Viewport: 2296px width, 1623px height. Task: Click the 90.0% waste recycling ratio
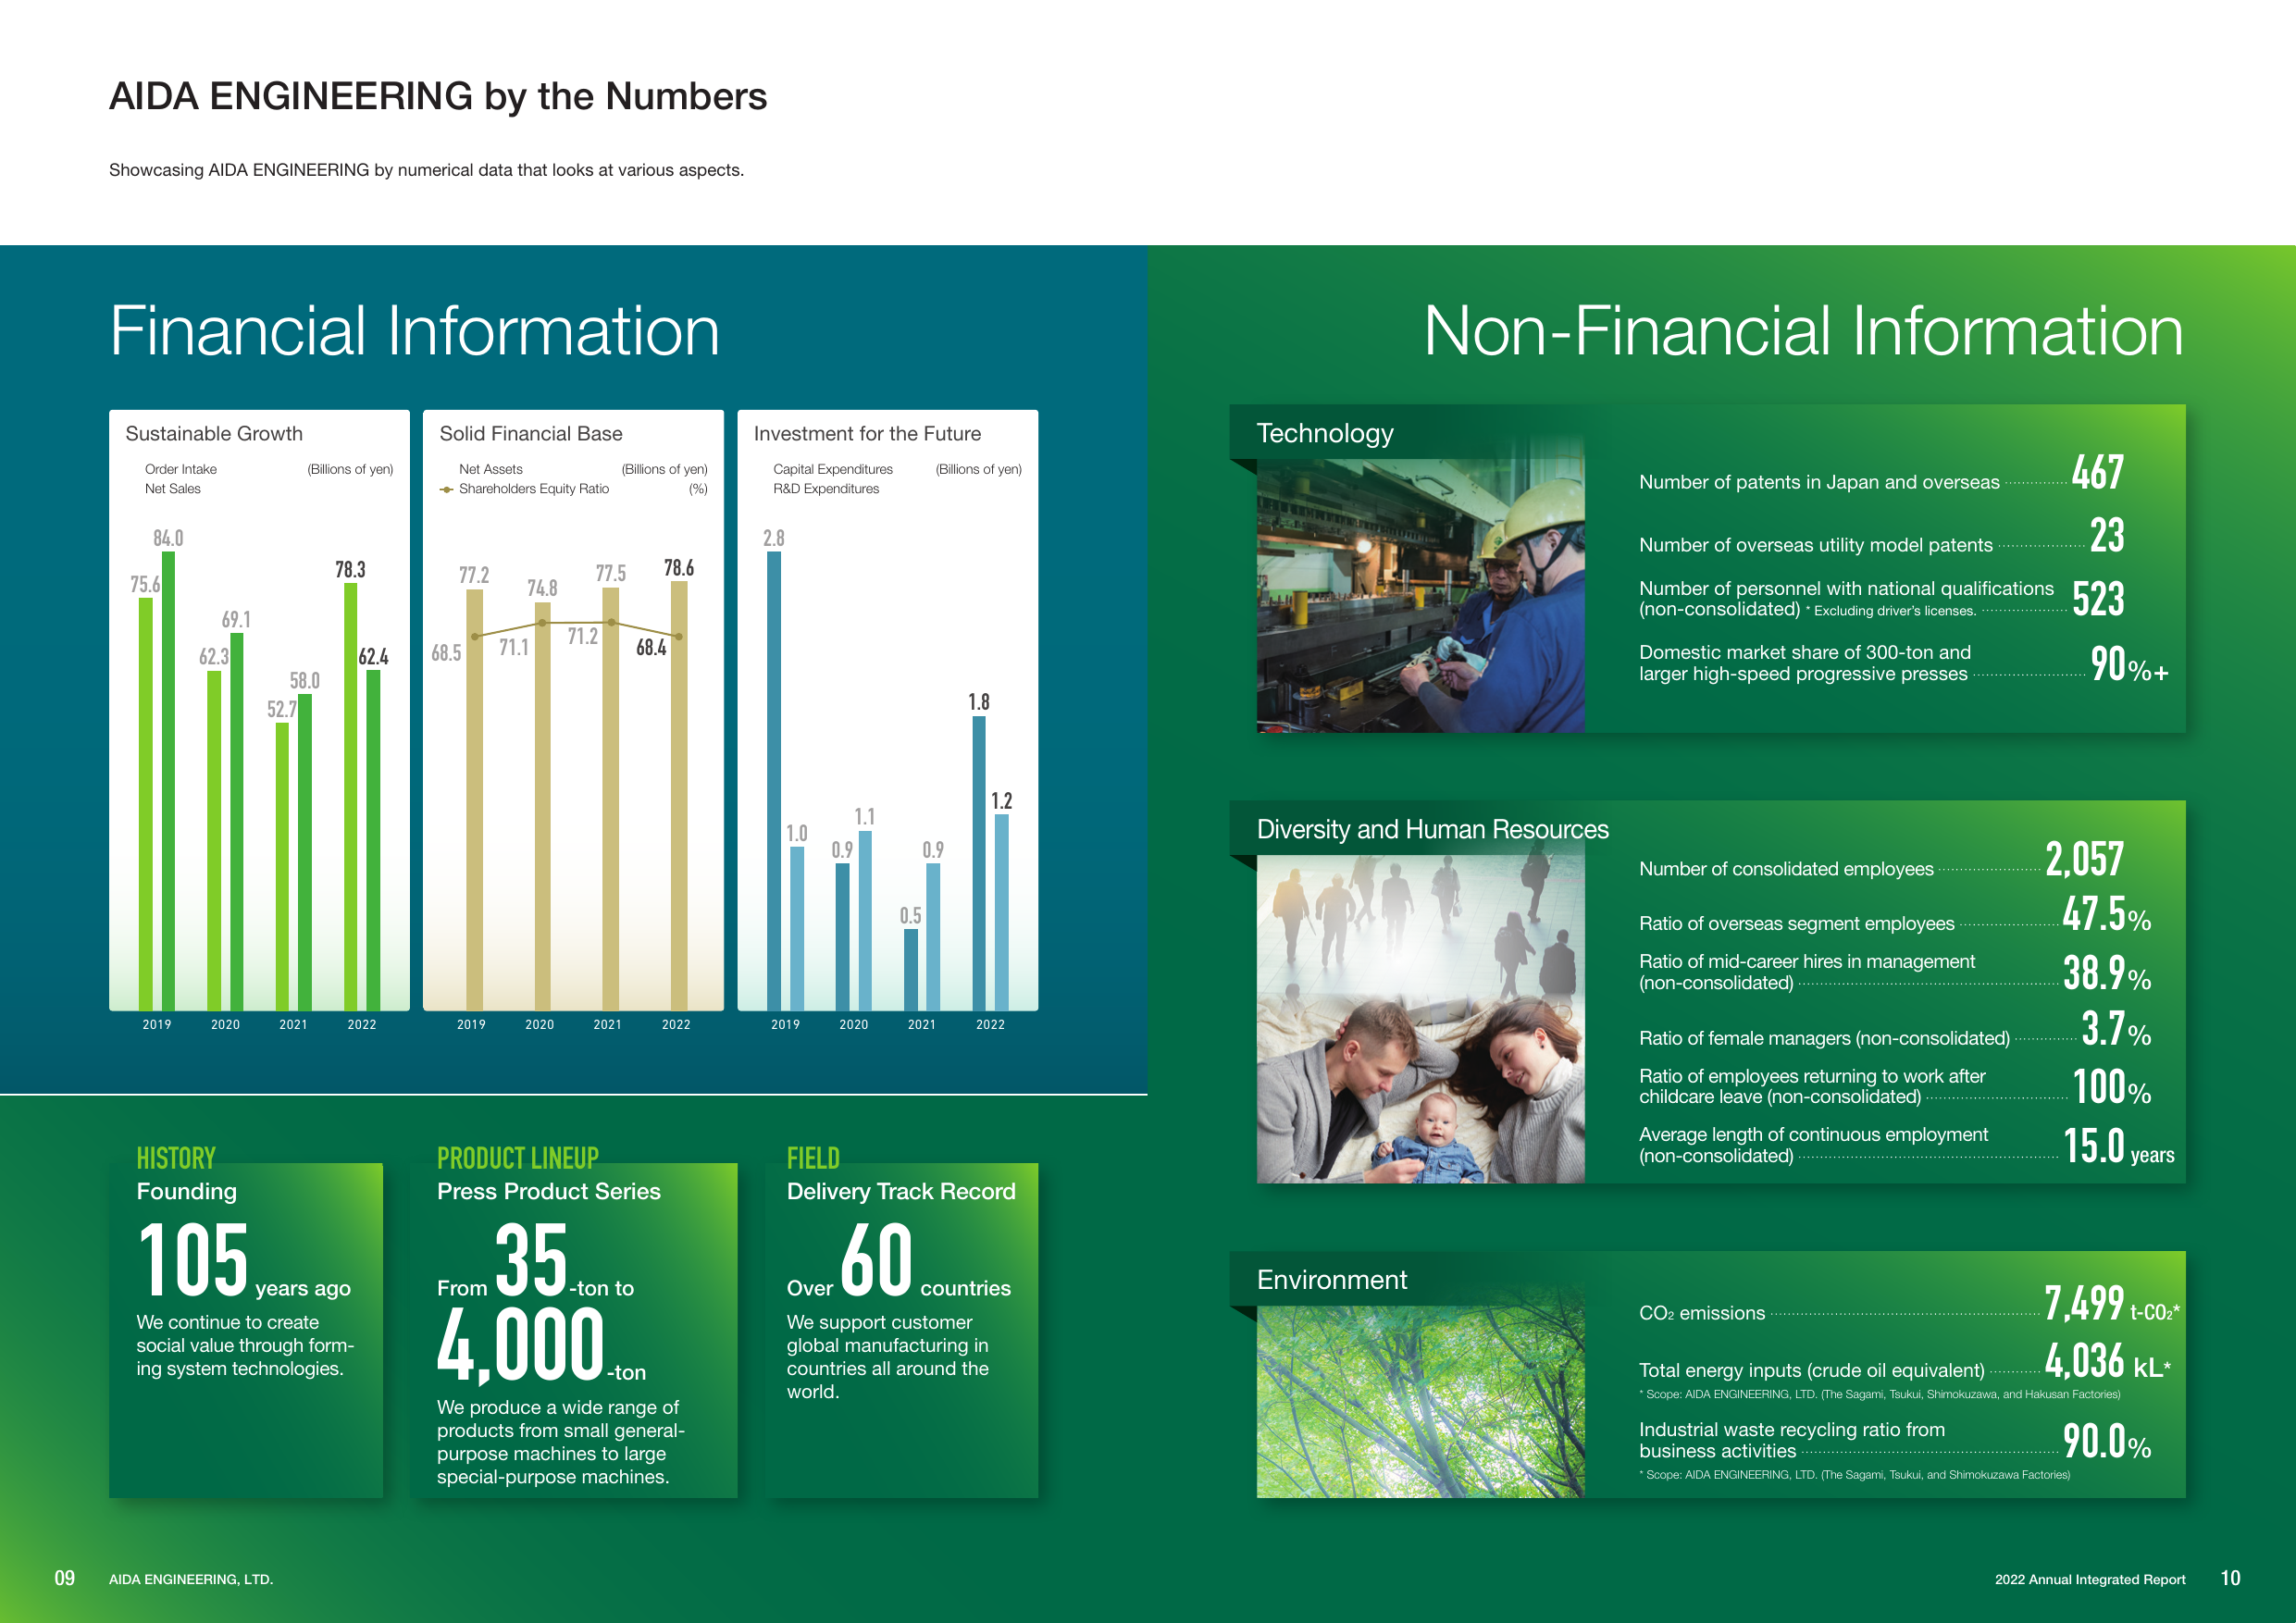tap(2107, 1442)
